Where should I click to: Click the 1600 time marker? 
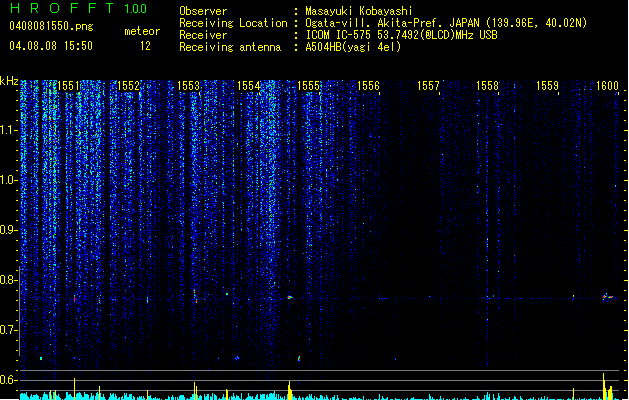(607, 86)
